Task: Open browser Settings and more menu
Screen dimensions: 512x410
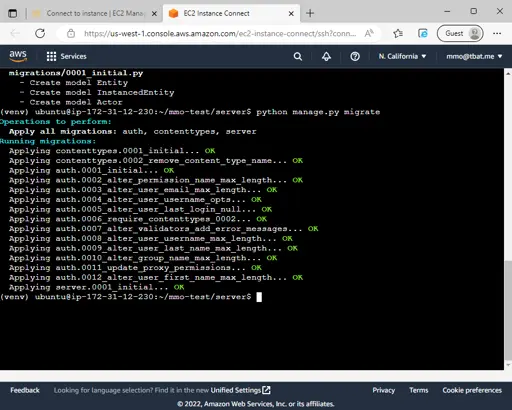Action: point(497,33)
